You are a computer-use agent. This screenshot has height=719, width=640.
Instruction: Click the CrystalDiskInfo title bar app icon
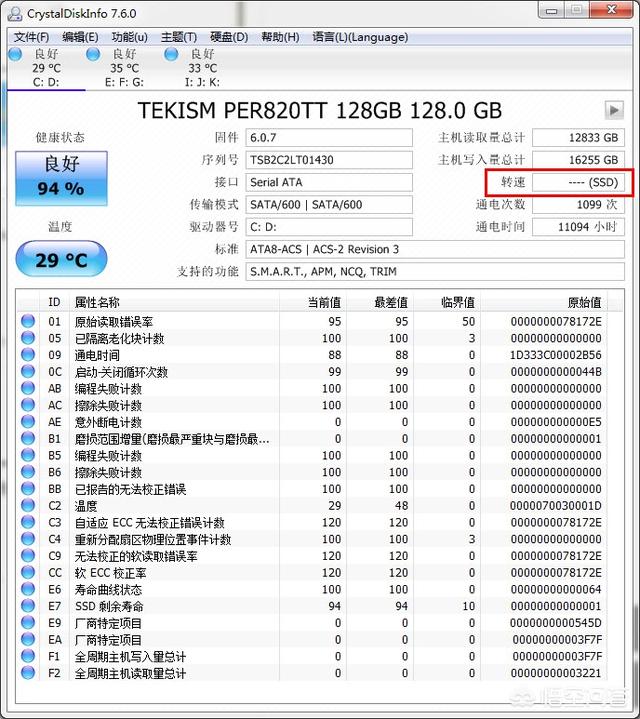click(x=15, y=13)
